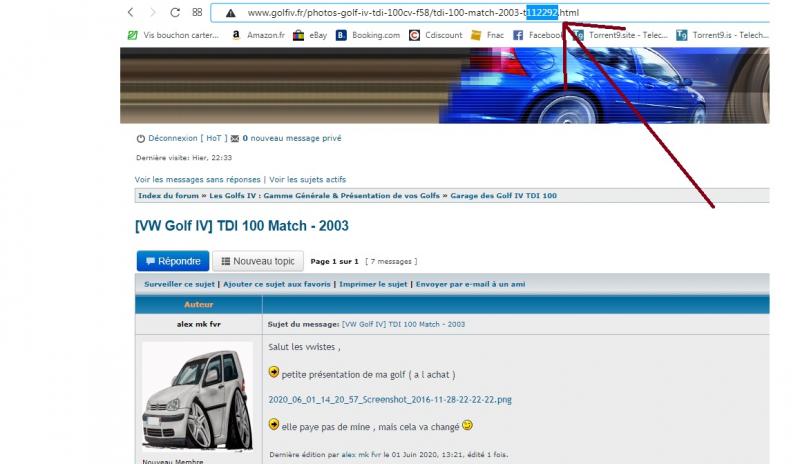Click the private message envelope icon
This screenshot has width=800, height=464.
[x=235, y=139]
